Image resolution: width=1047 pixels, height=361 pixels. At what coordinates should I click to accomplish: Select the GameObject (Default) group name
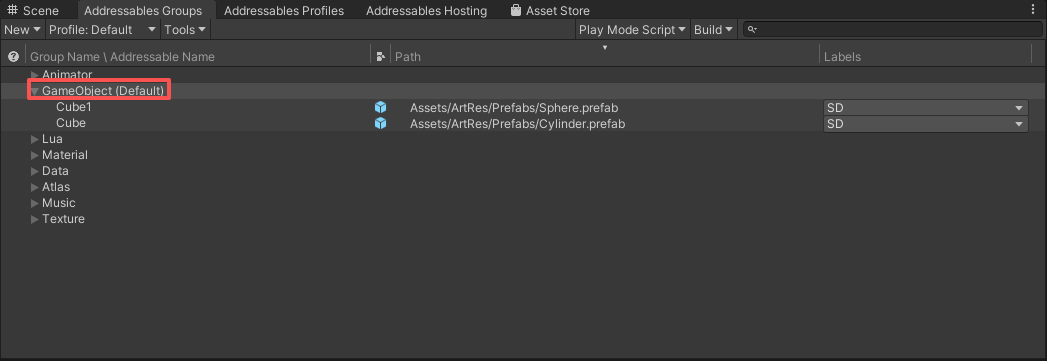103,91
